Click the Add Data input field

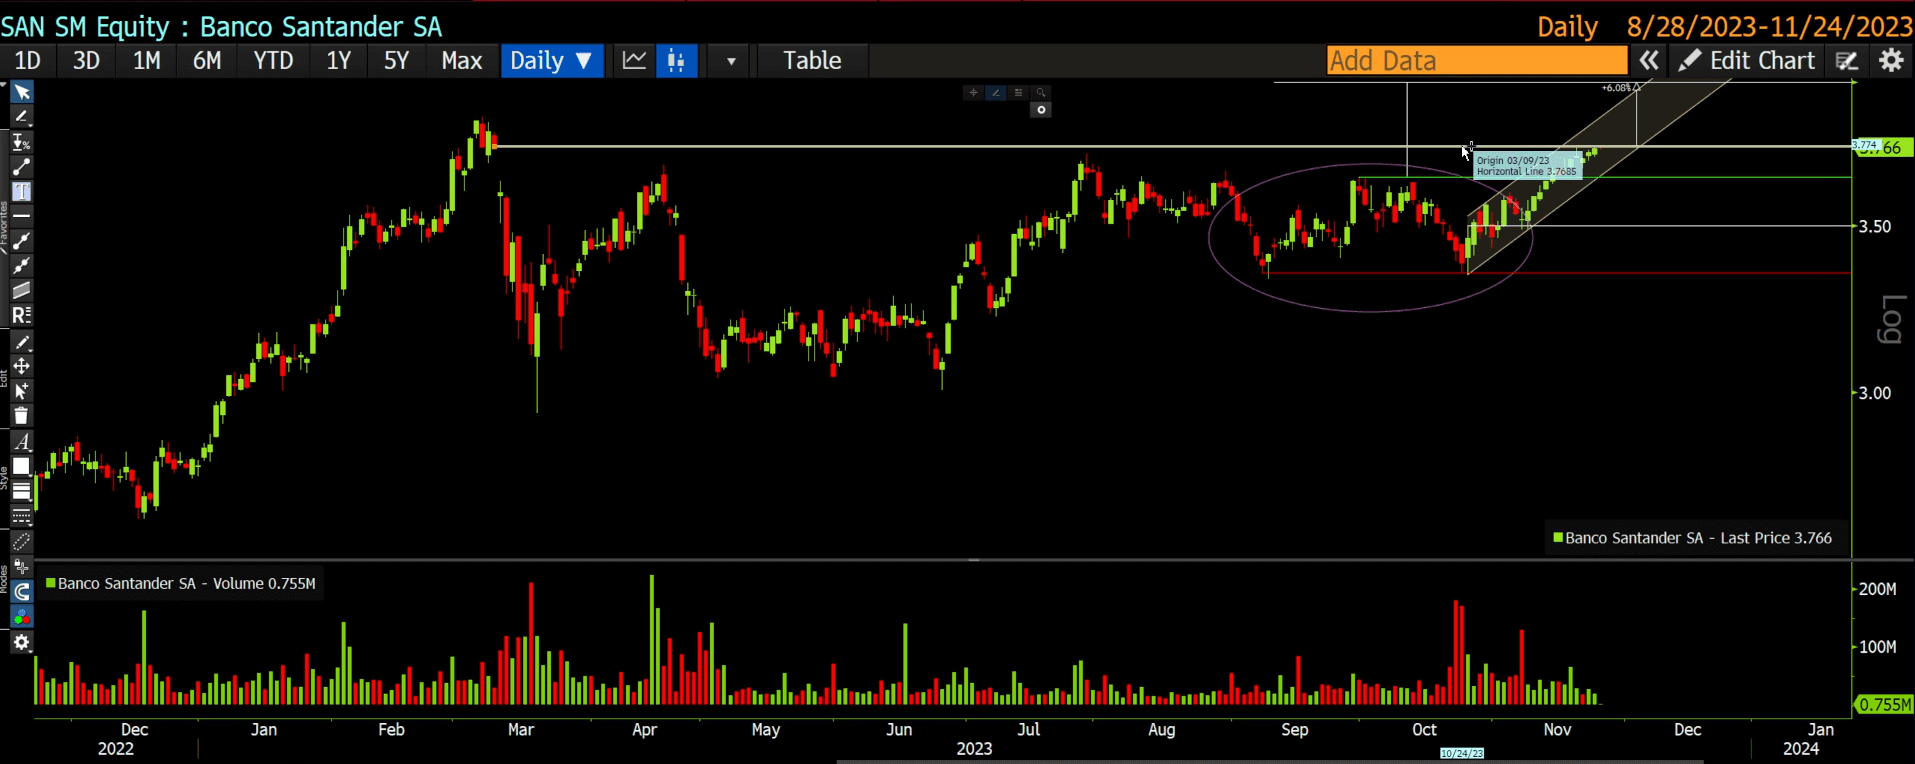1477,60
